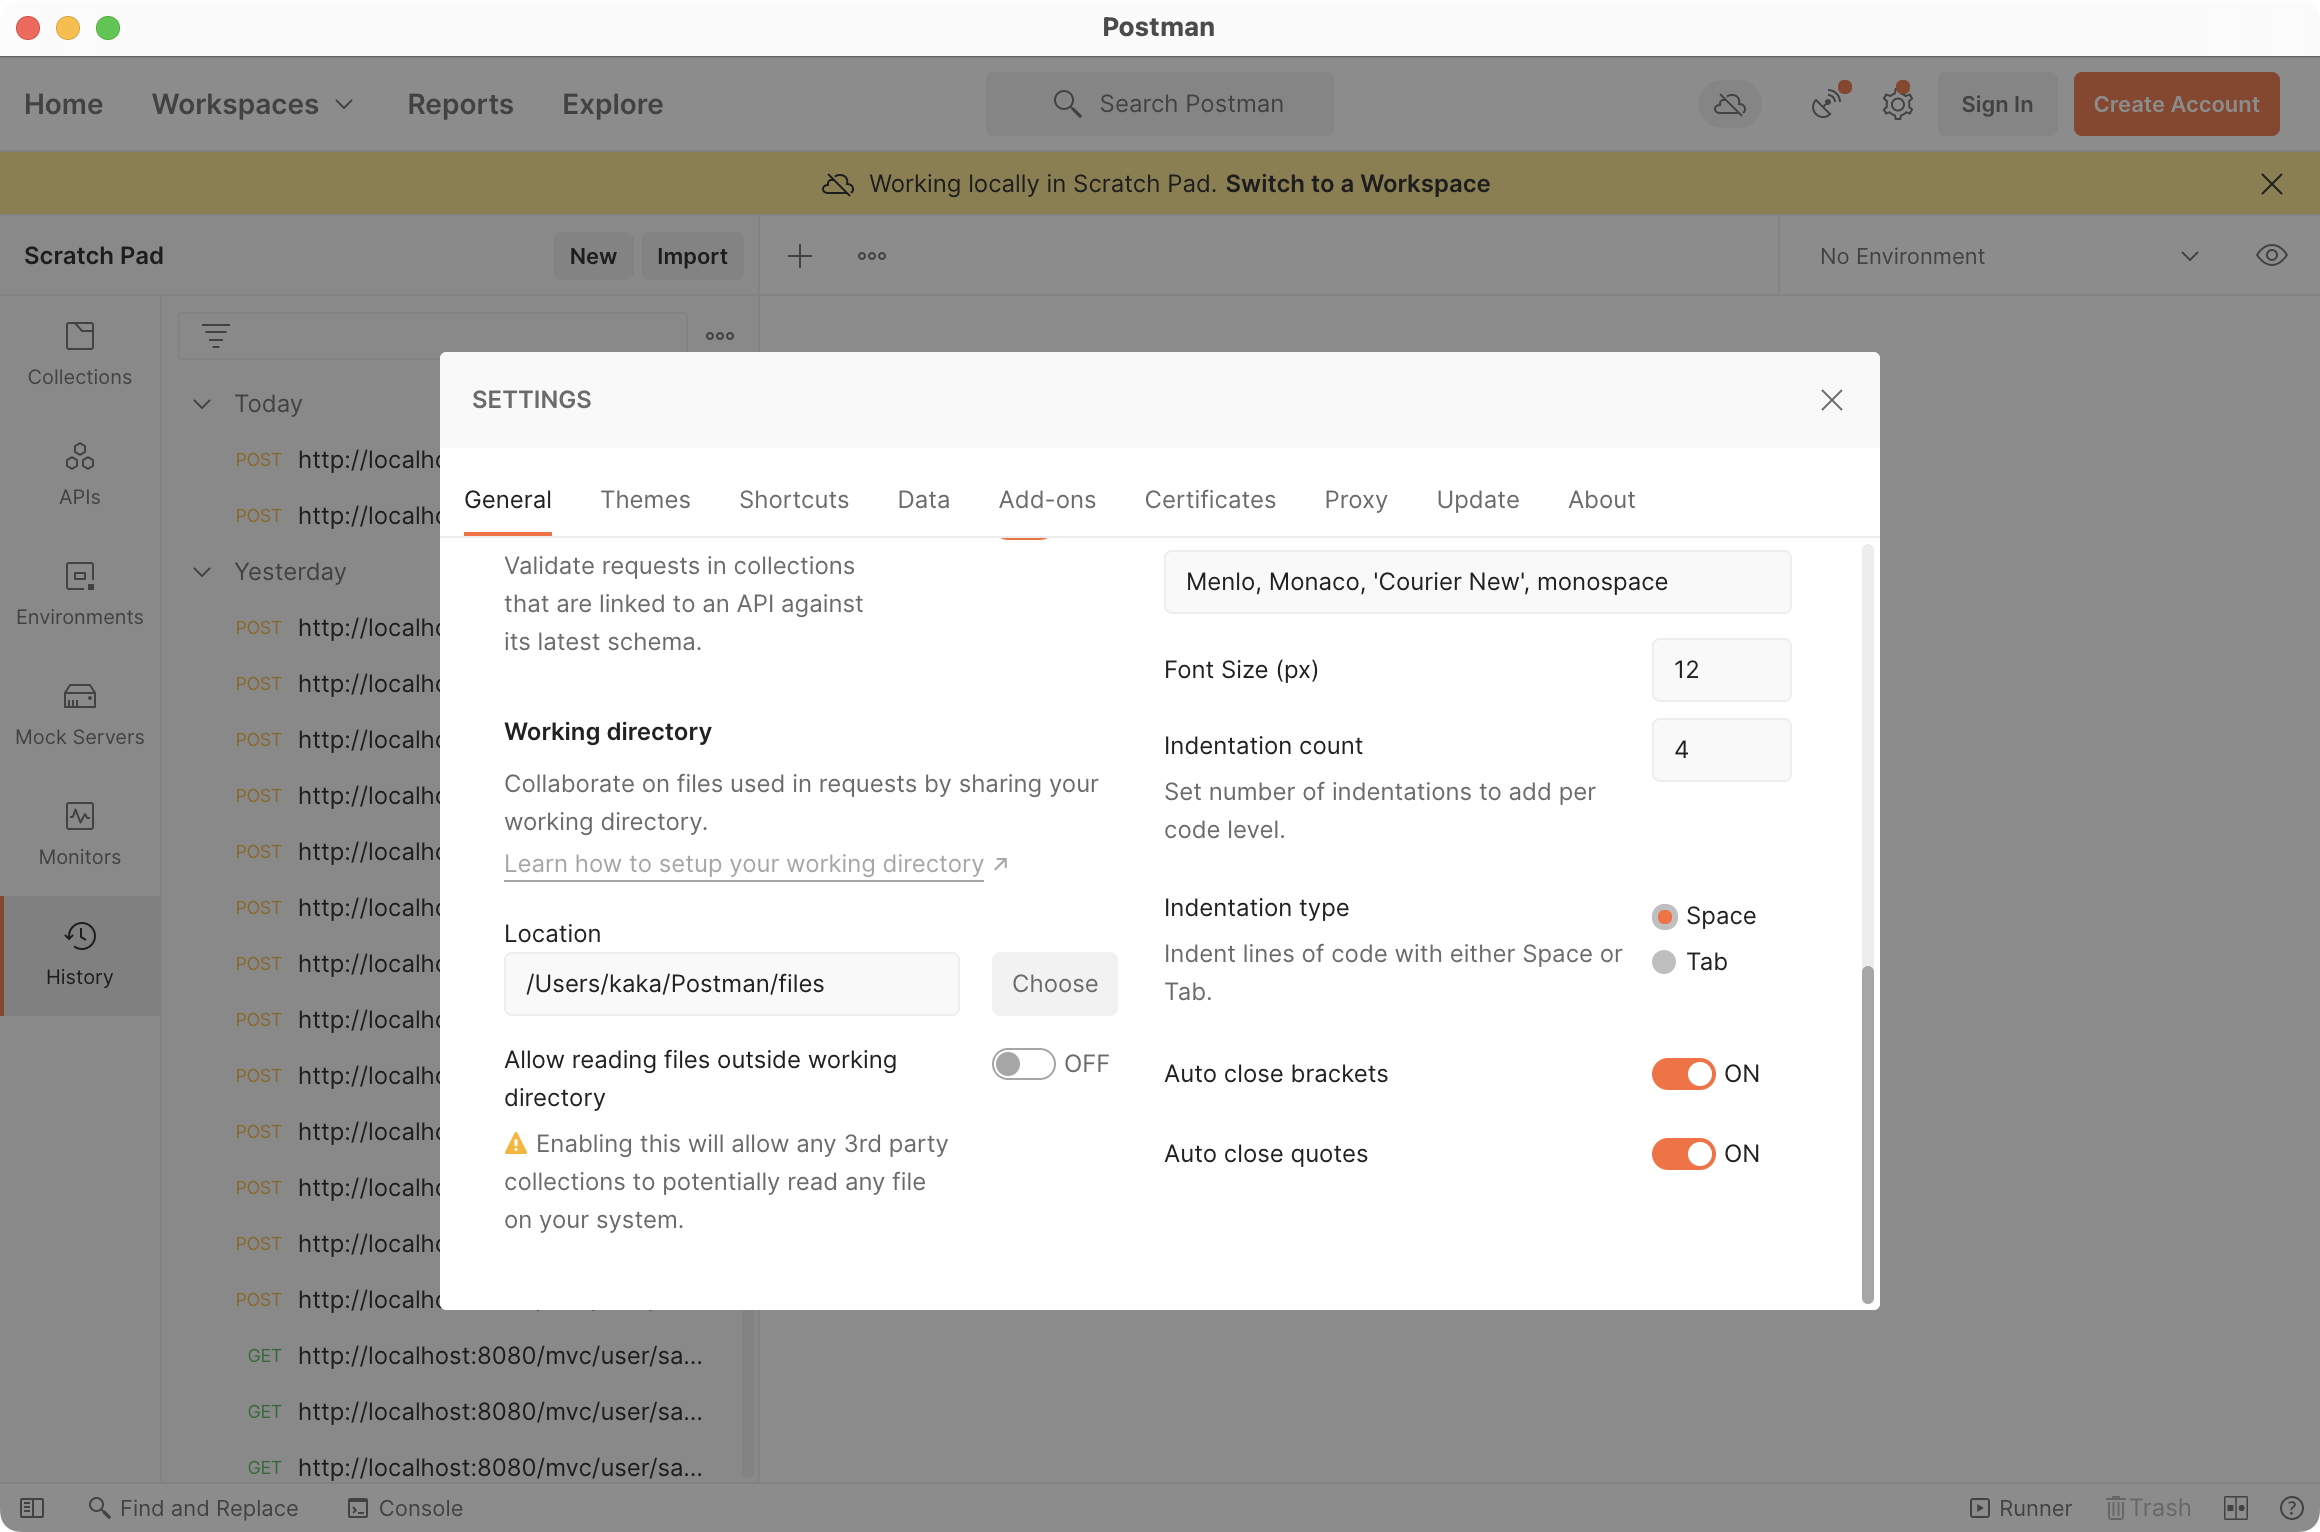Select the Tab indentation type radio
This screenshot has height=1532, width=2320.
pos(1664,962)
